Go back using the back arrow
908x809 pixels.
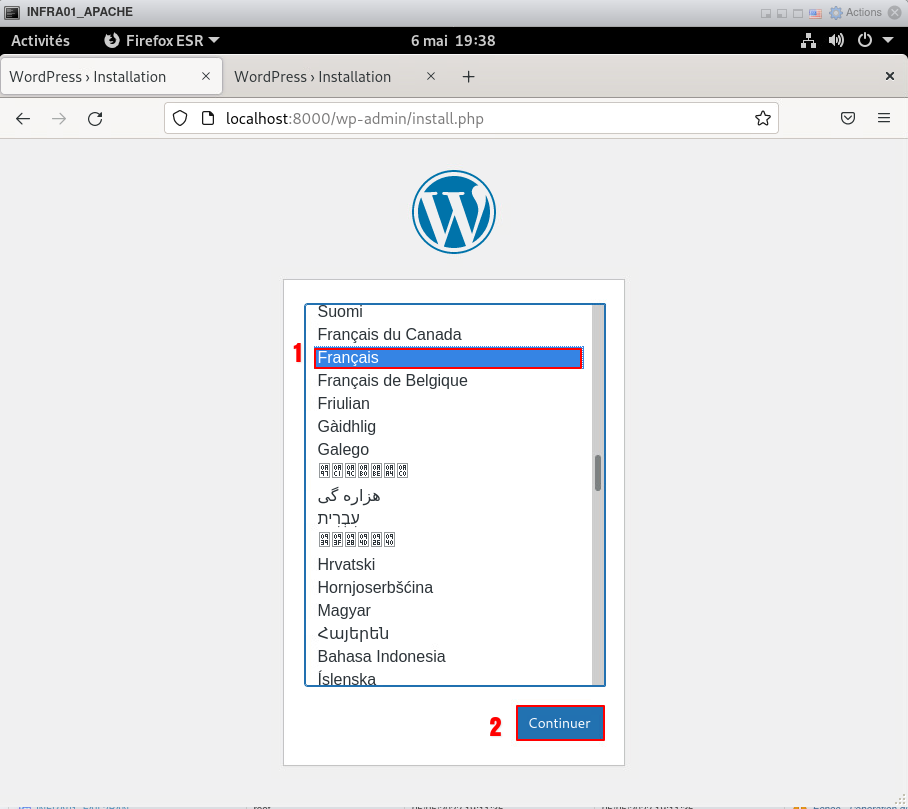(23, 118)
